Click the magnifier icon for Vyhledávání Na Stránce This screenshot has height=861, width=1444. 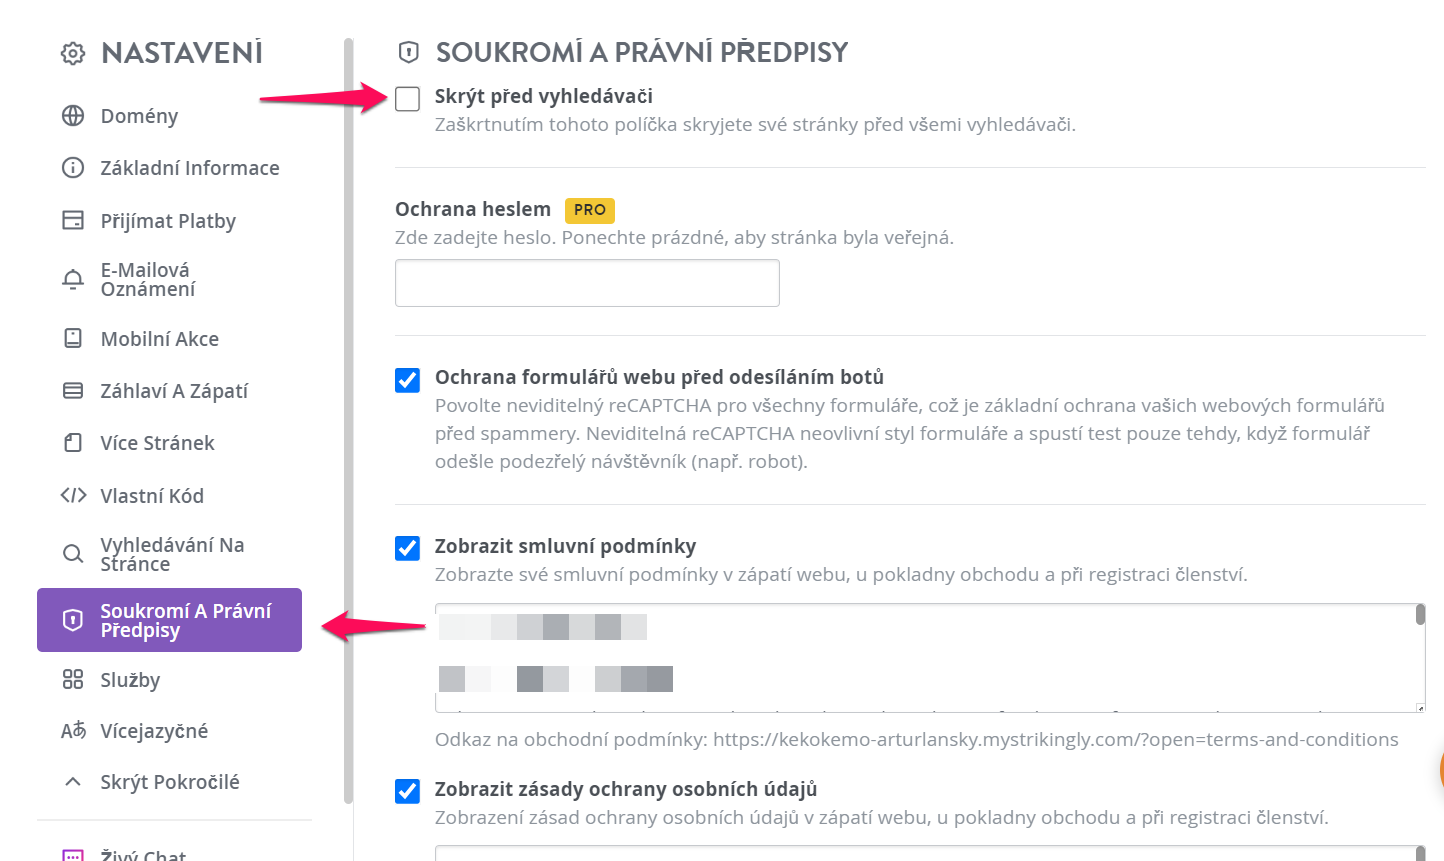click(x=73, y=554)
